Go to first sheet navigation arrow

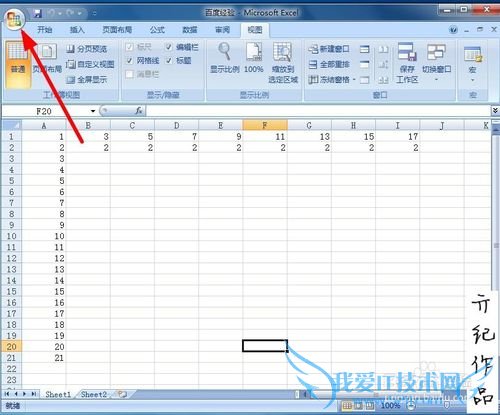coord(7,394)
